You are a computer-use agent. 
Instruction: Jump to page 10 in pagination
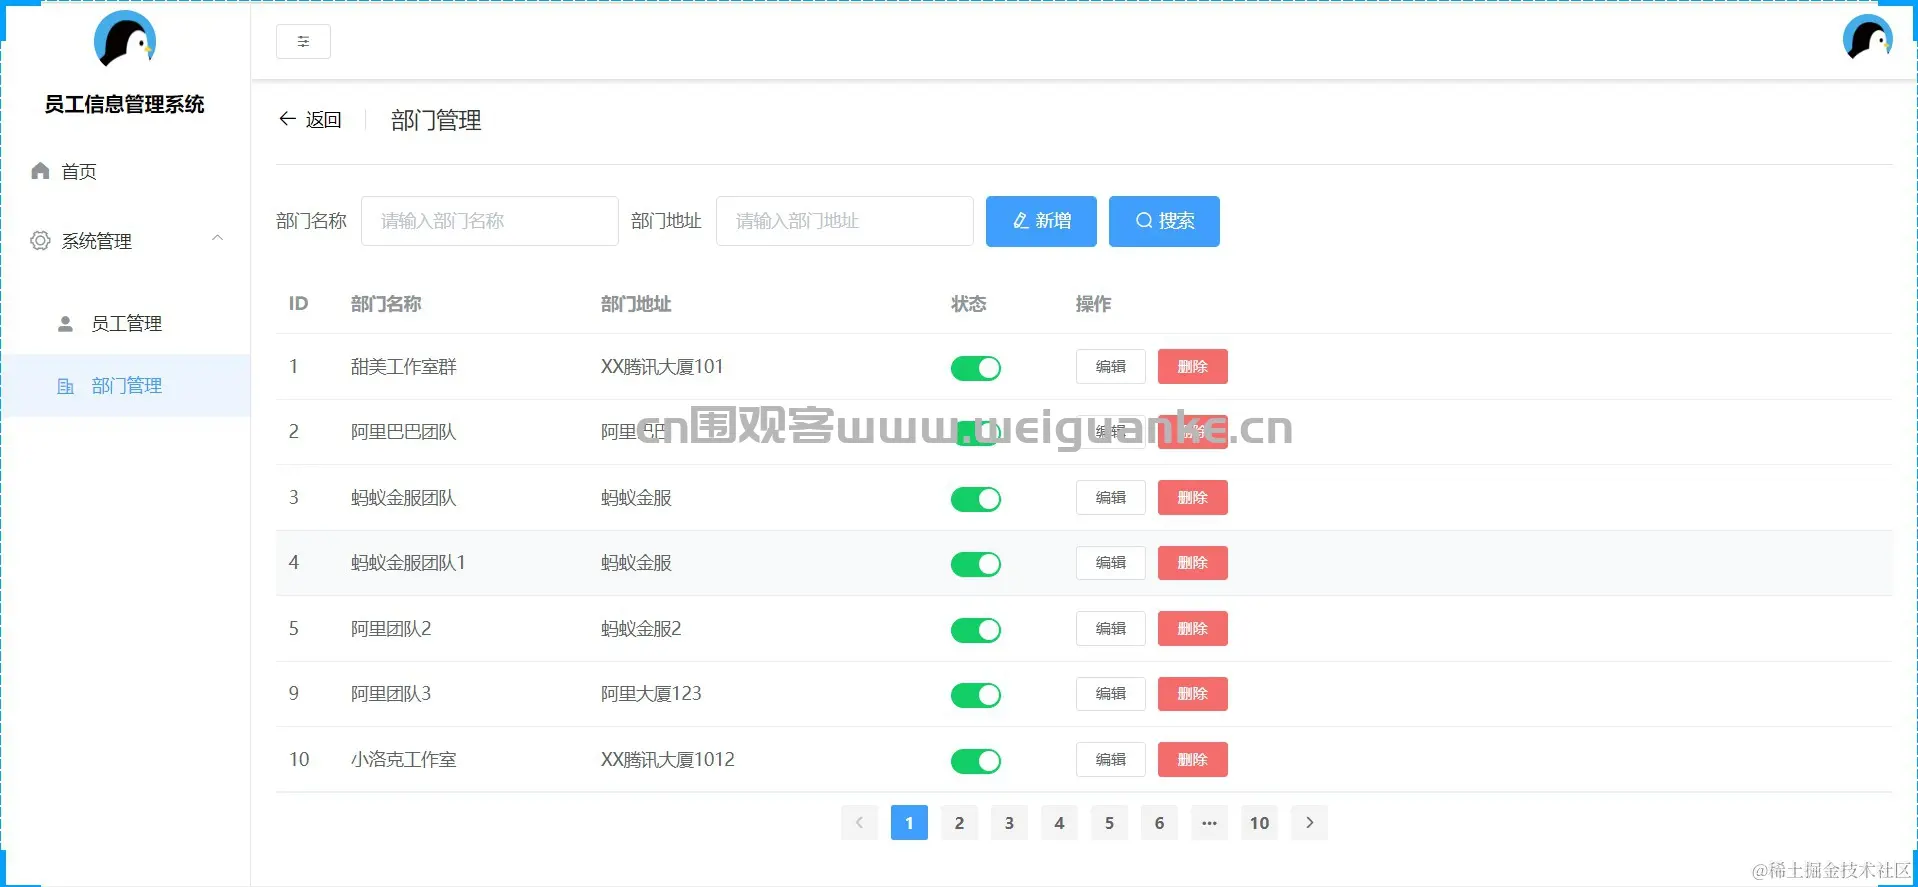pyautogui.click(x=1259, y=823)
